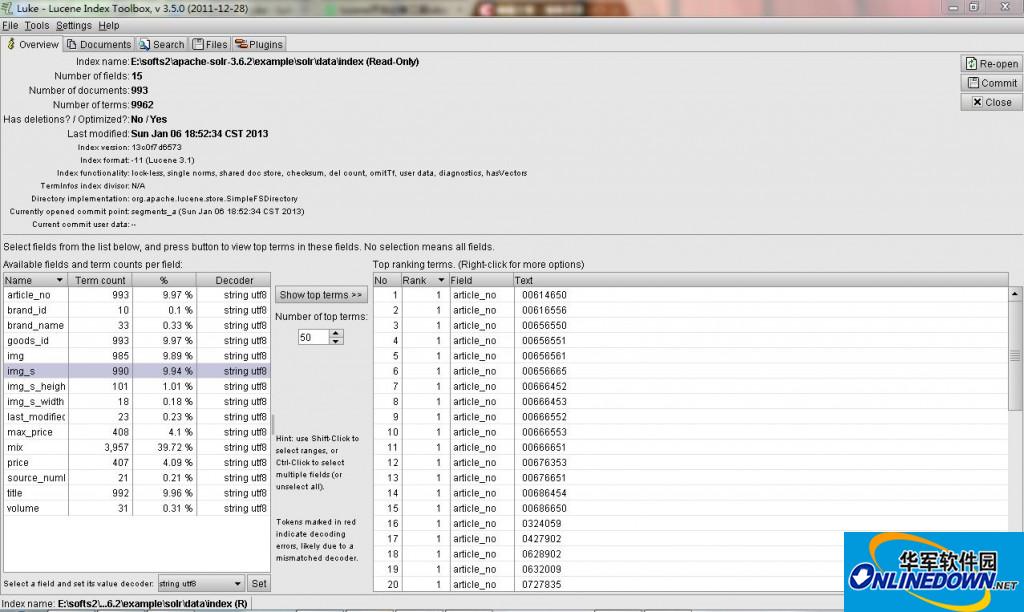Click term 00676353 in top terms

click(544, 462)
